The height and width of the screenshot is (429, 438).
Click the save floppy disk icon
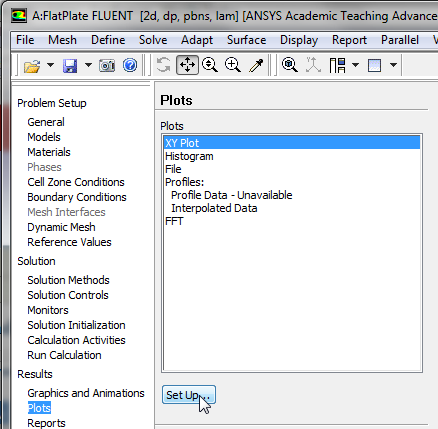tap(70, 65)
